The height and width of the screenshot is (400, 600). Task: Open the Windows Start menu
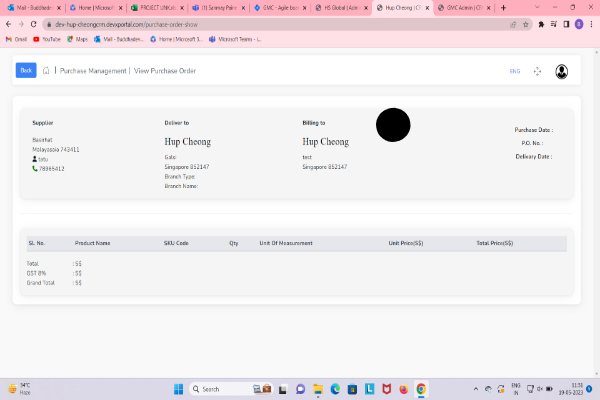click(181, 389)
